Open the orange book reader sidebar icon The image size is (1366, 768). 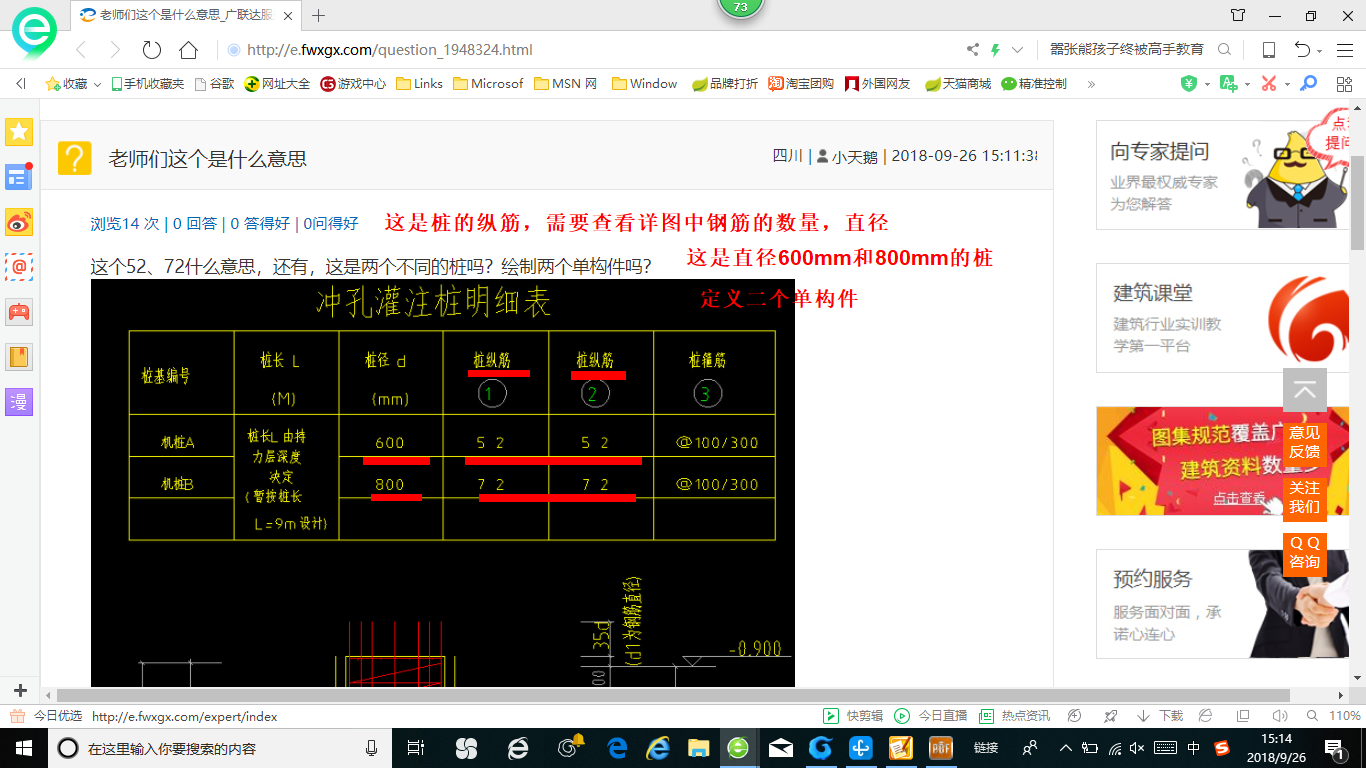[19, 356]
